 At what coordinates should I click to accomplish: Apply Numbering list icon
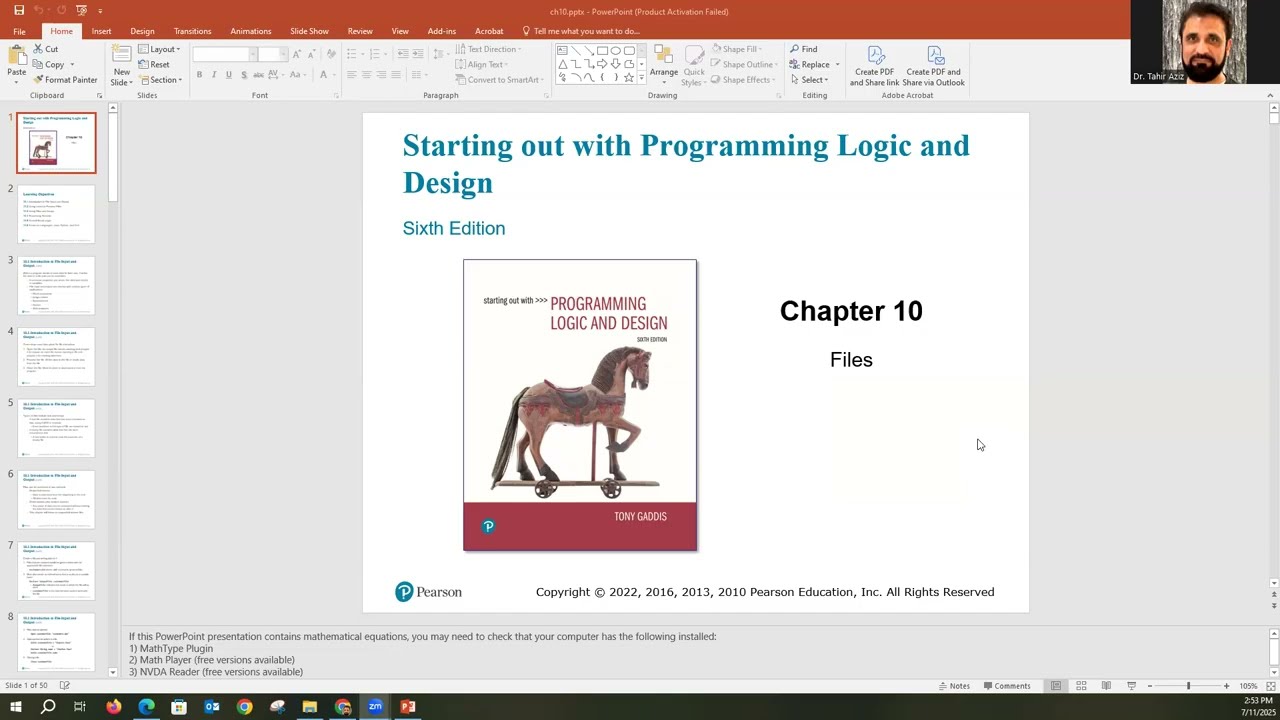(x=377, y=54)
